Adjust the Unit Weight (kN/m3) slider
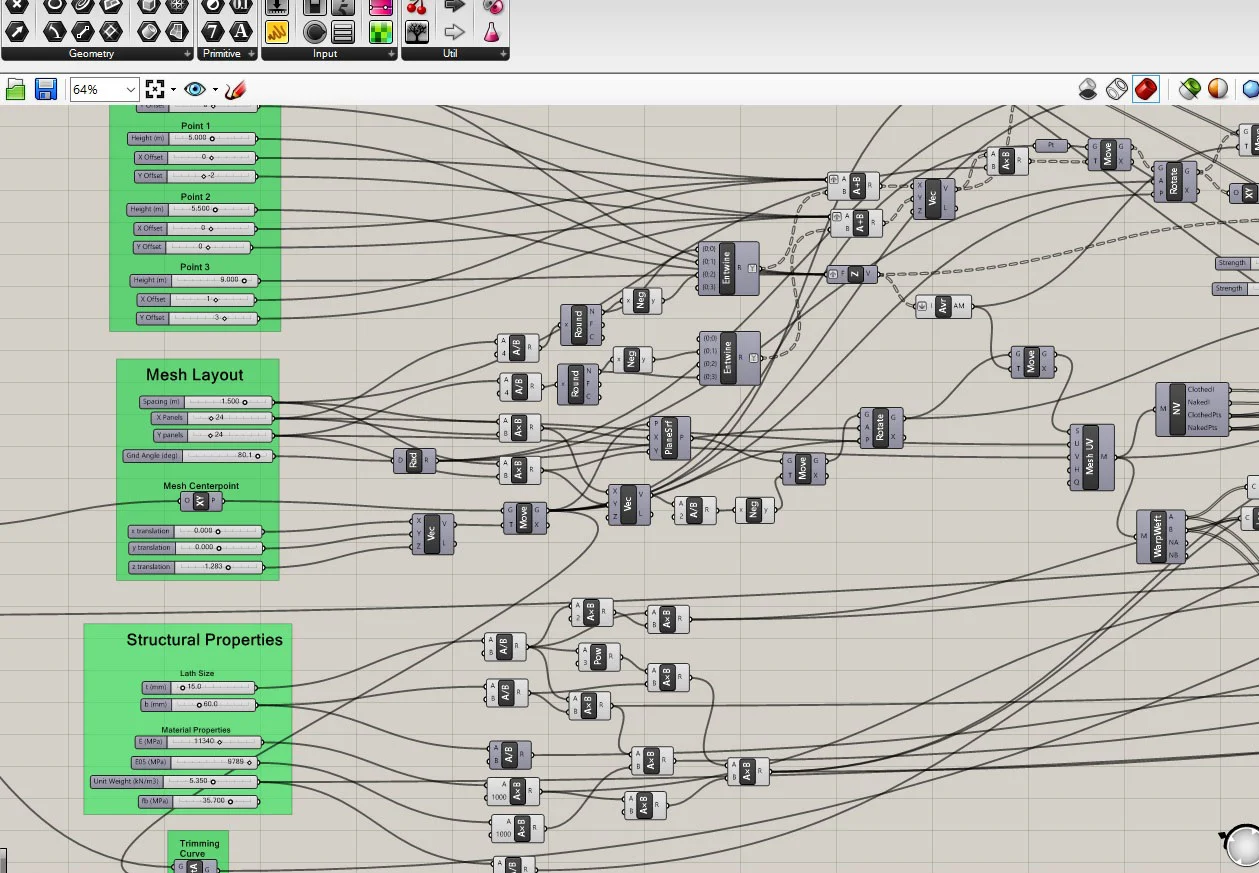This screenshot has height=873, width=1259. coord(173,781)
